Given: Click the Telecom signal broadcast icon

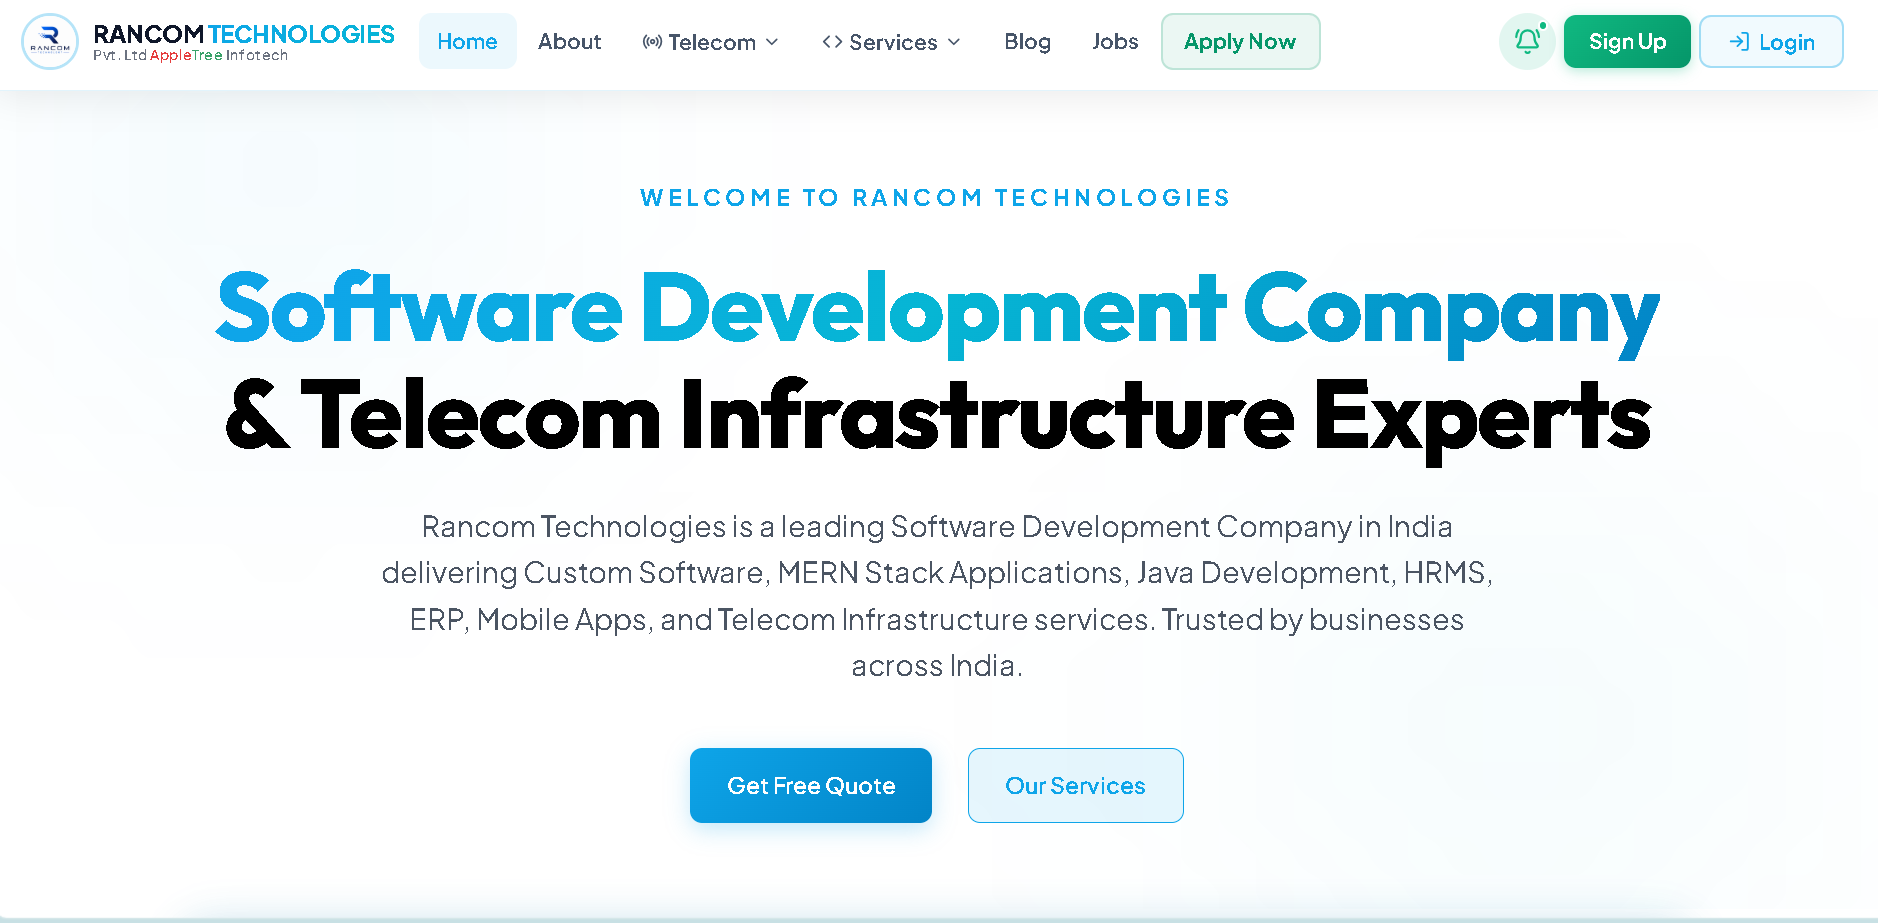Looking at the screenshot, I should tap(652, 42).
